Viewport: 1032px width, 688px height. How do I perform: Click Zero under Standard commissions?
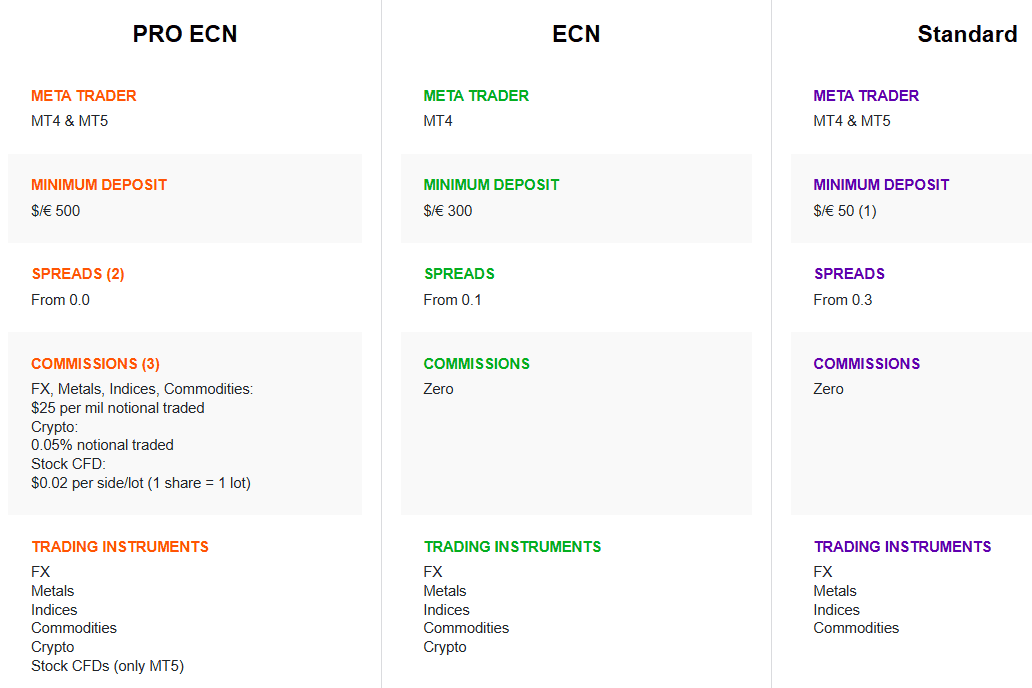(x=828, y=389)
